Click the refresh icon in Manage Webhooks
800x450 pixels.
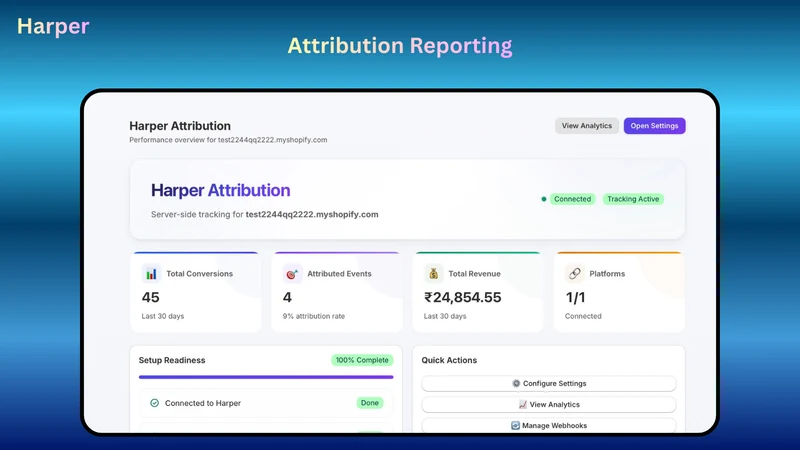click(515, 425)
